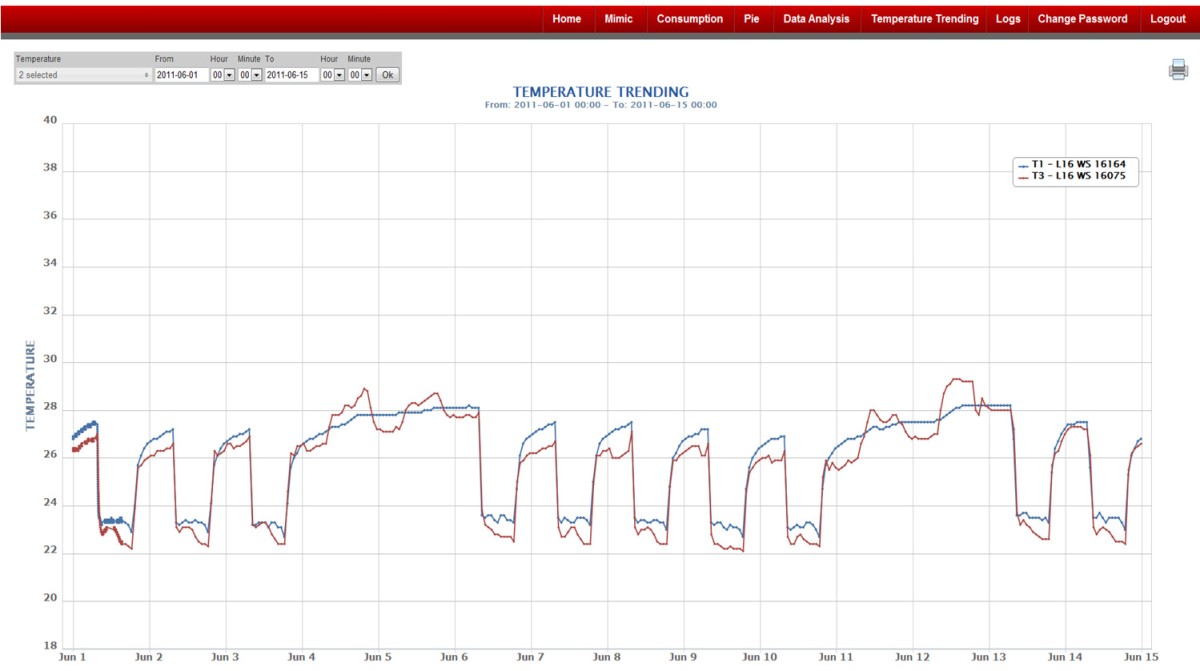The height and width of the screenshot is (671, 1200).
Task: Click the Jun 5 x-axis label
Action: [378, 658]
